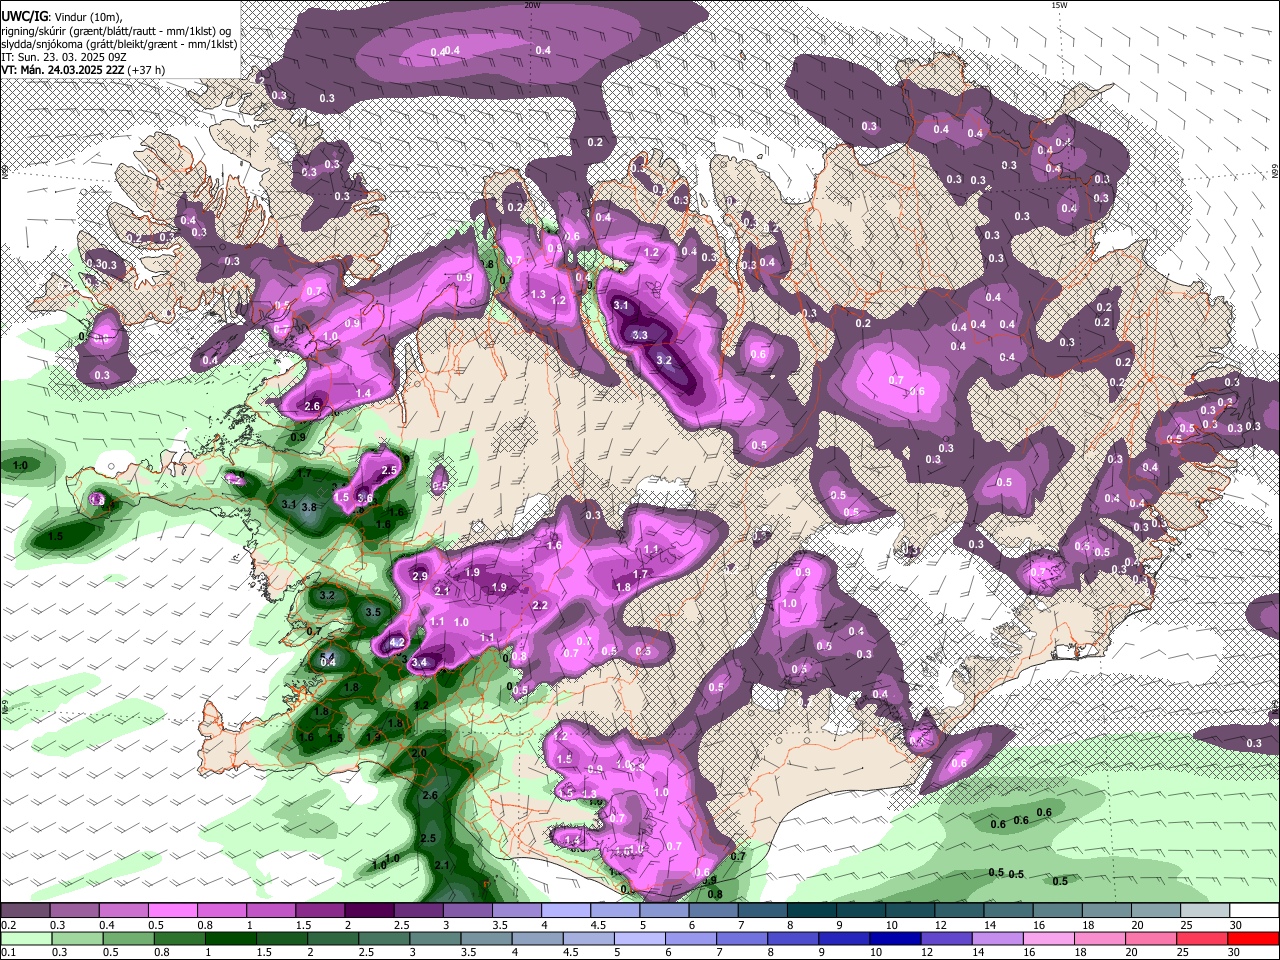Image resolution: width=1280 pixels, height=960 pixels.
Task: Click the red swatch after 30 in the lower rain legend
Action: click(x=1252, y=939)
